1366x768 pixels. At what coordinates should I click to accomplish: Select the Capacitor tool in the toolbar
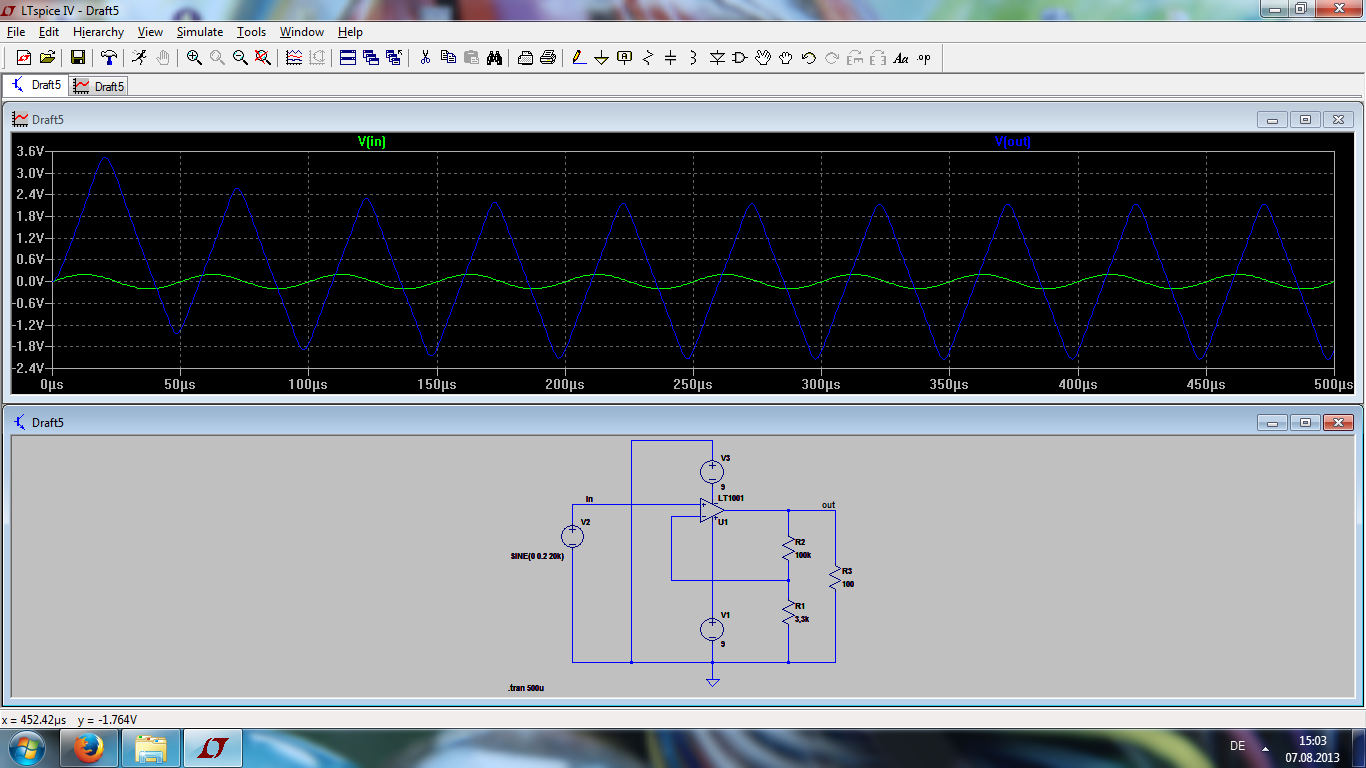coord(670,58)
